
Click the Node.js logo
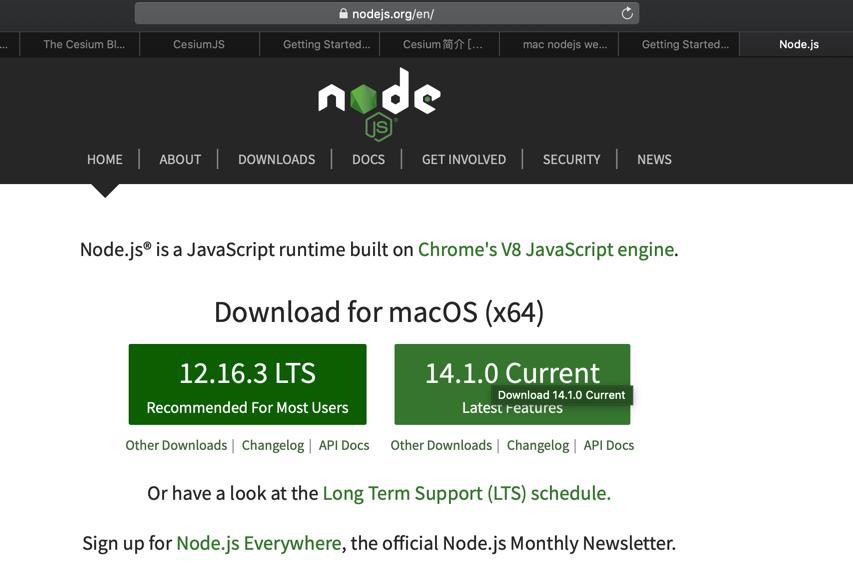(379, 103)
